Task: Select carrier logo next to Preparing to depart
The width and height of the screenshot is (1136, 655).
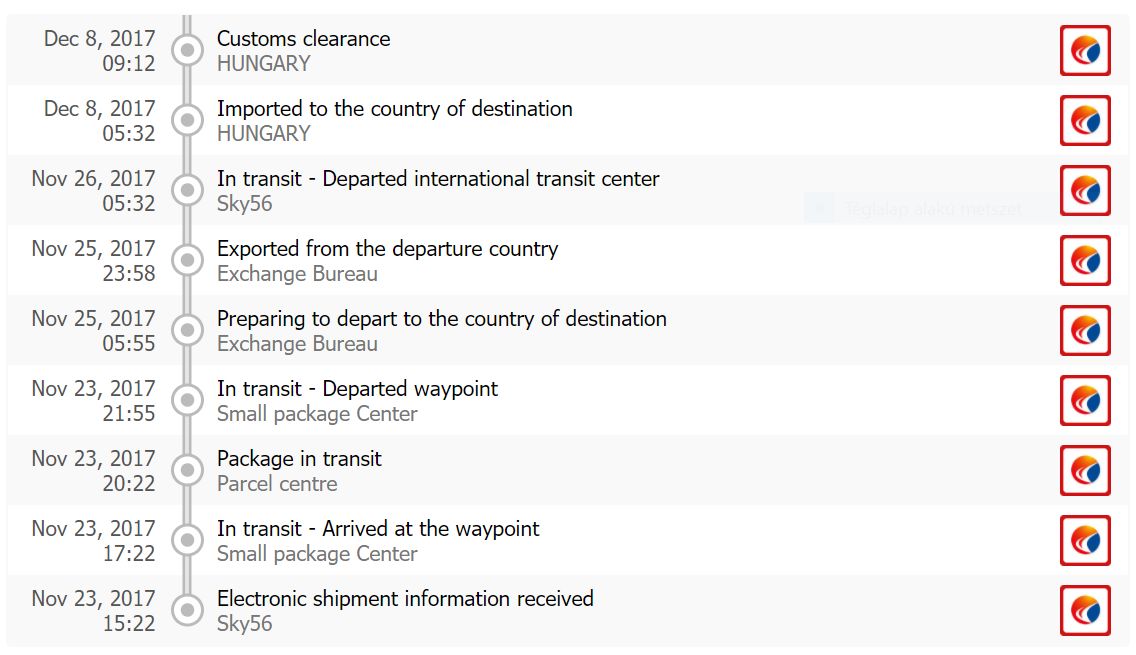Action: (1085, 330)
